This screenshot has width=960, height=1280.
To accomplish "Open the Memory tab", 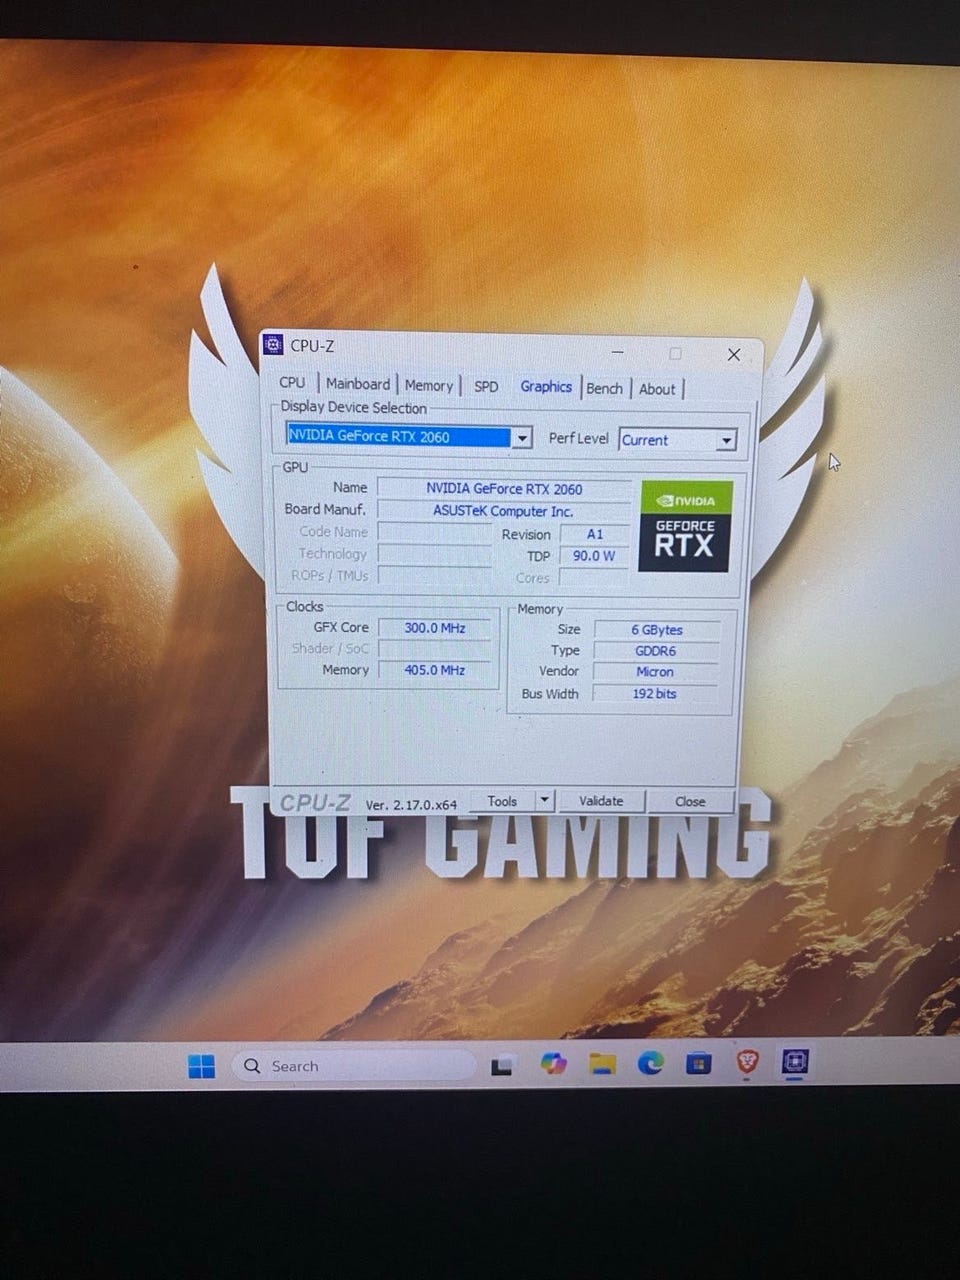I will coord(429,385).
